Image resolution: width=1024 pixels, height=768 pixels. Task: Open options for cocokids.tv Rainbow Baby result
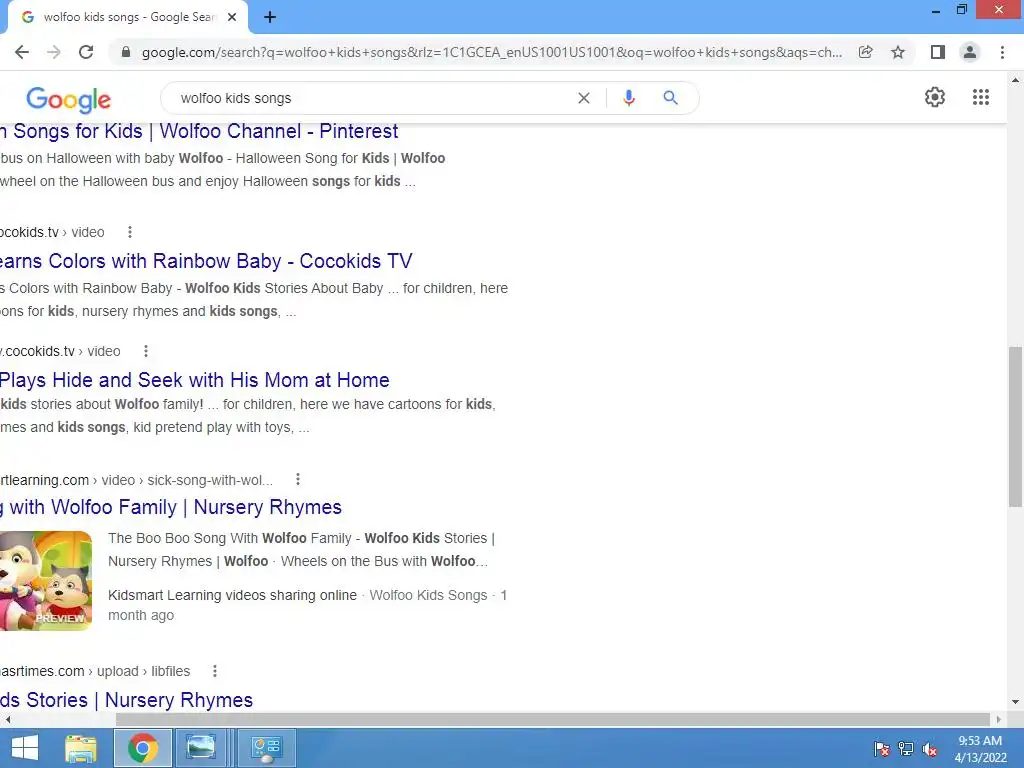click(130, 232)
